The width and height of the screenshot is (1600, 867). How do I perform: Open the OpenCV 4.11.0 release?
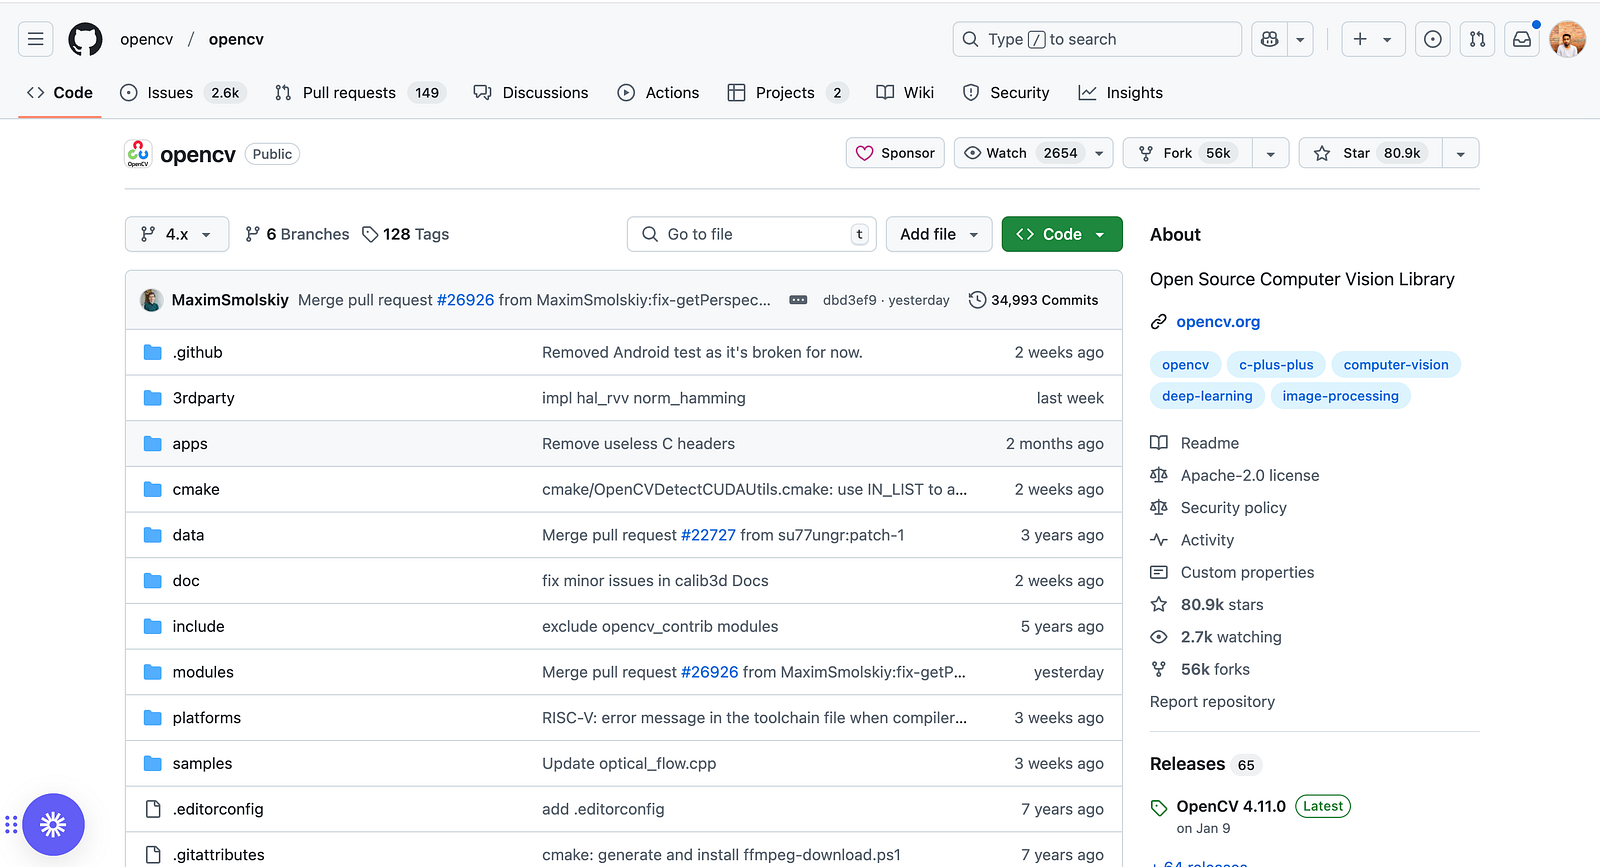(1231, 807)
